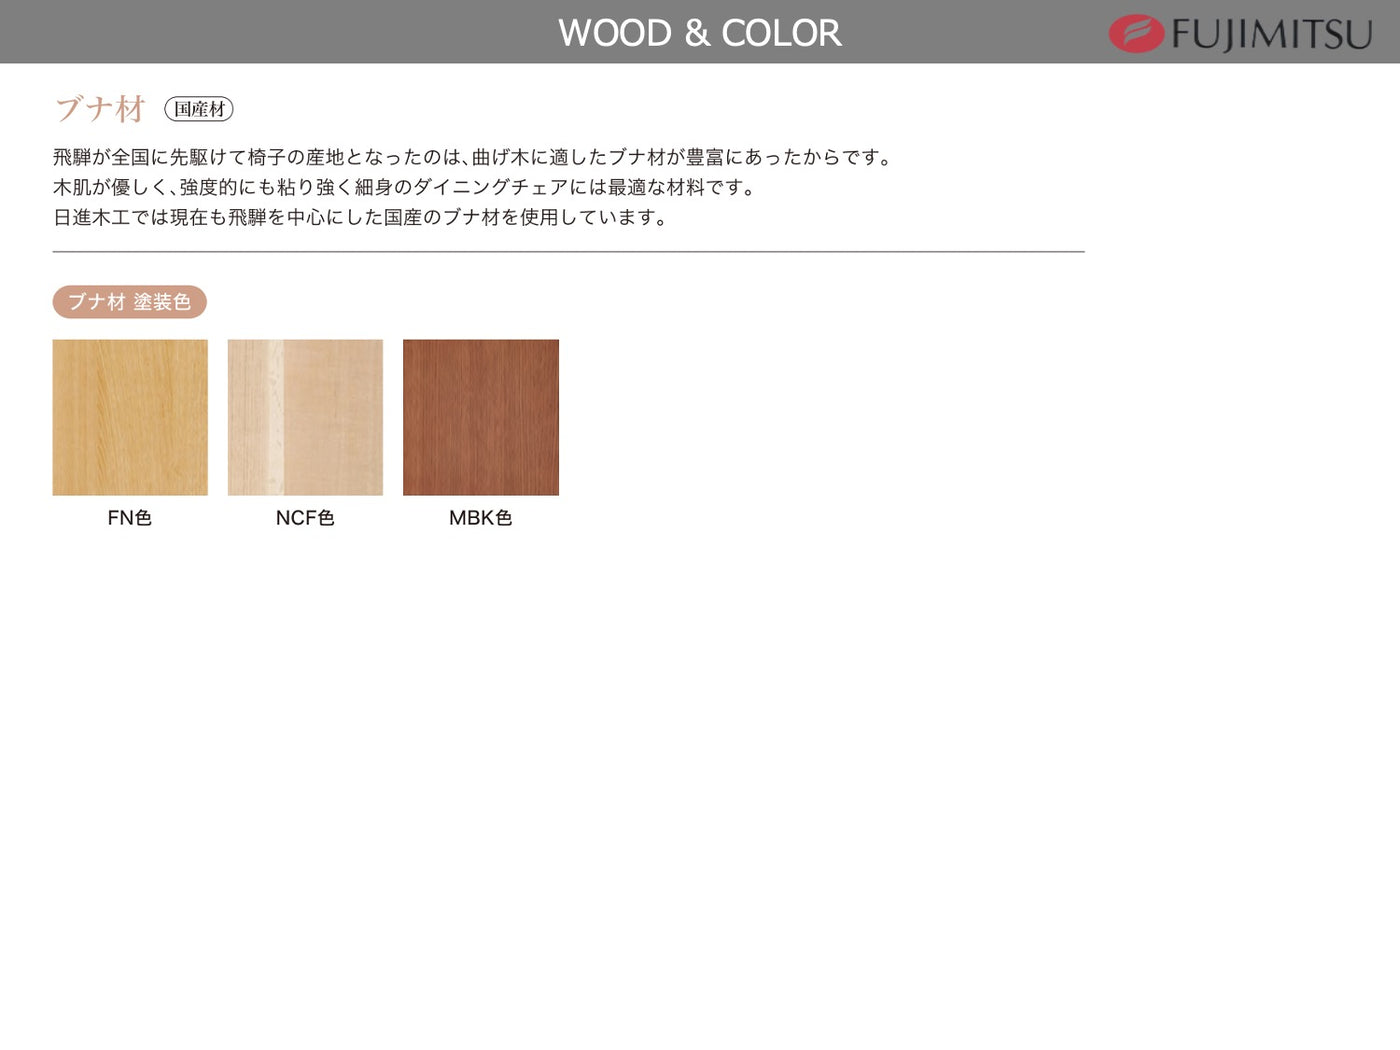Click the NCF色 label text
The width and height of the screenshot is (1400, 1050).
[305, 518]
